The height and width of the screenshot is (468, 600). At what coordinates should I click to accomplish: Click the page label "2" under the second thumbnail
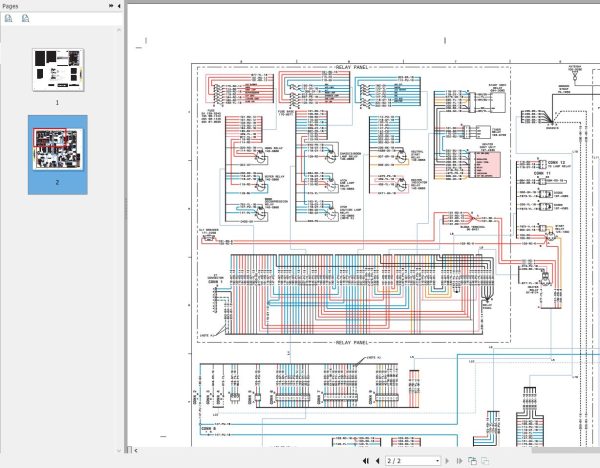click(57, 182)
